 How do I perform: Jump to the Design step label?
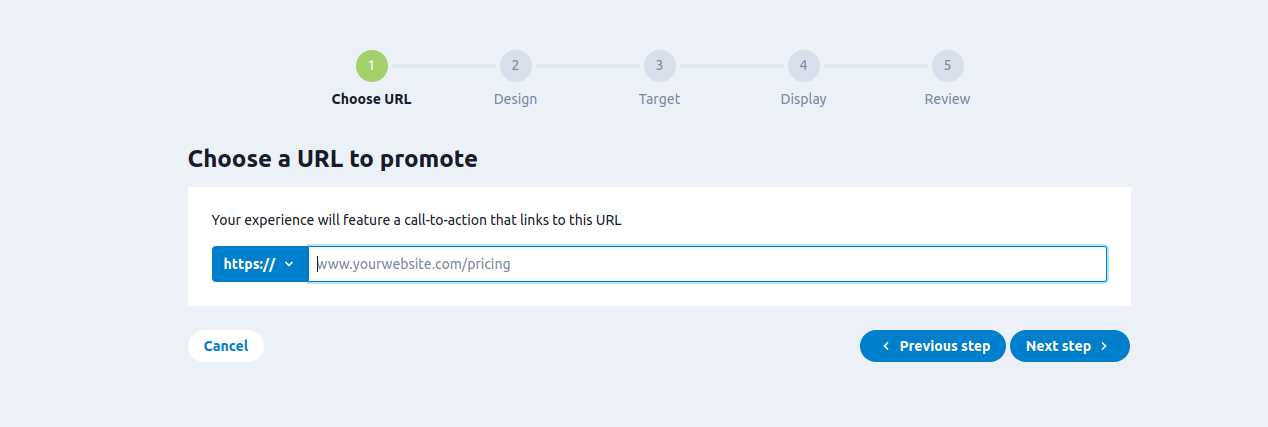tap(515, 99)
